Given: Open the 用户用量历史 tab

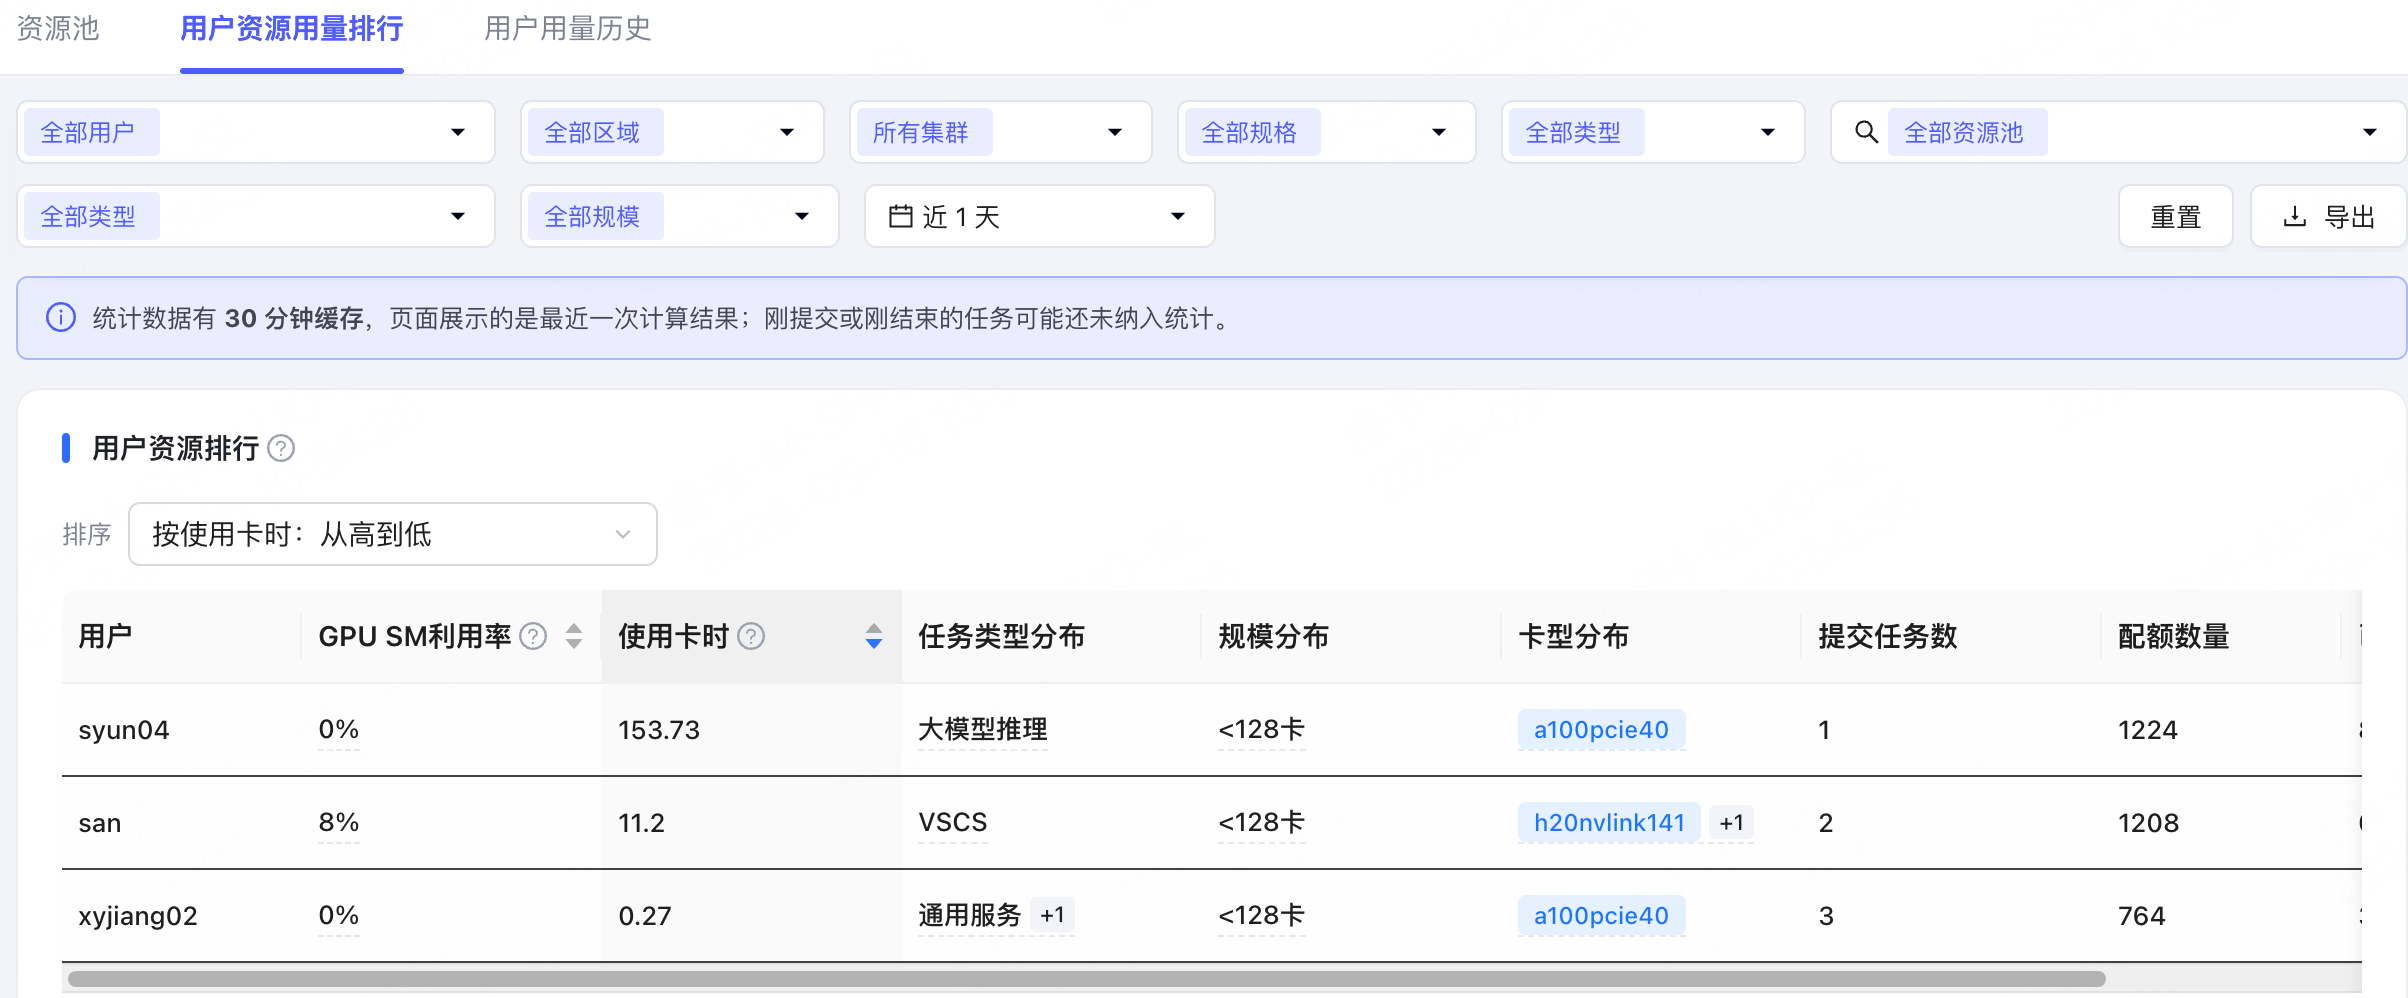Looking at the screenshot, I should click(567, 28).
